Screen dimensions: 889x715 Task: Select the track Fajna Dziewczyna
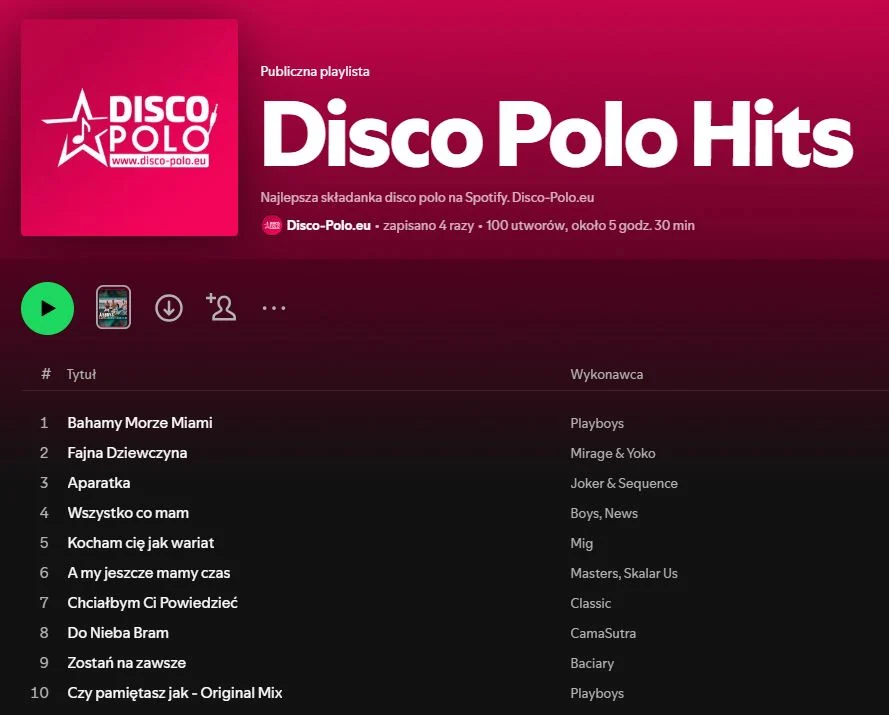coord(127,453)
